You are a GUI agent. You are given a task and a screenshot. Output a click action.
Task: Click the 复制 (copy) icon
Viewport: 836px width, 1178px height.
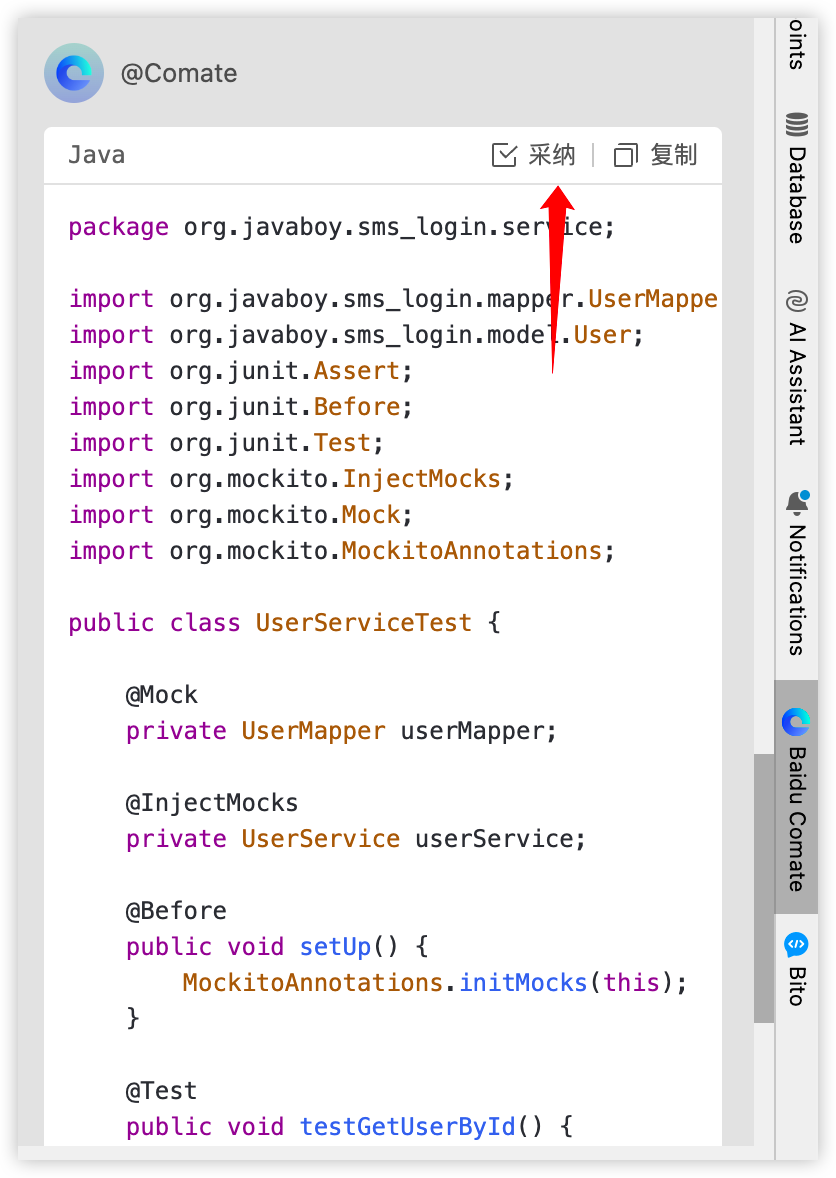pos(626,155)
